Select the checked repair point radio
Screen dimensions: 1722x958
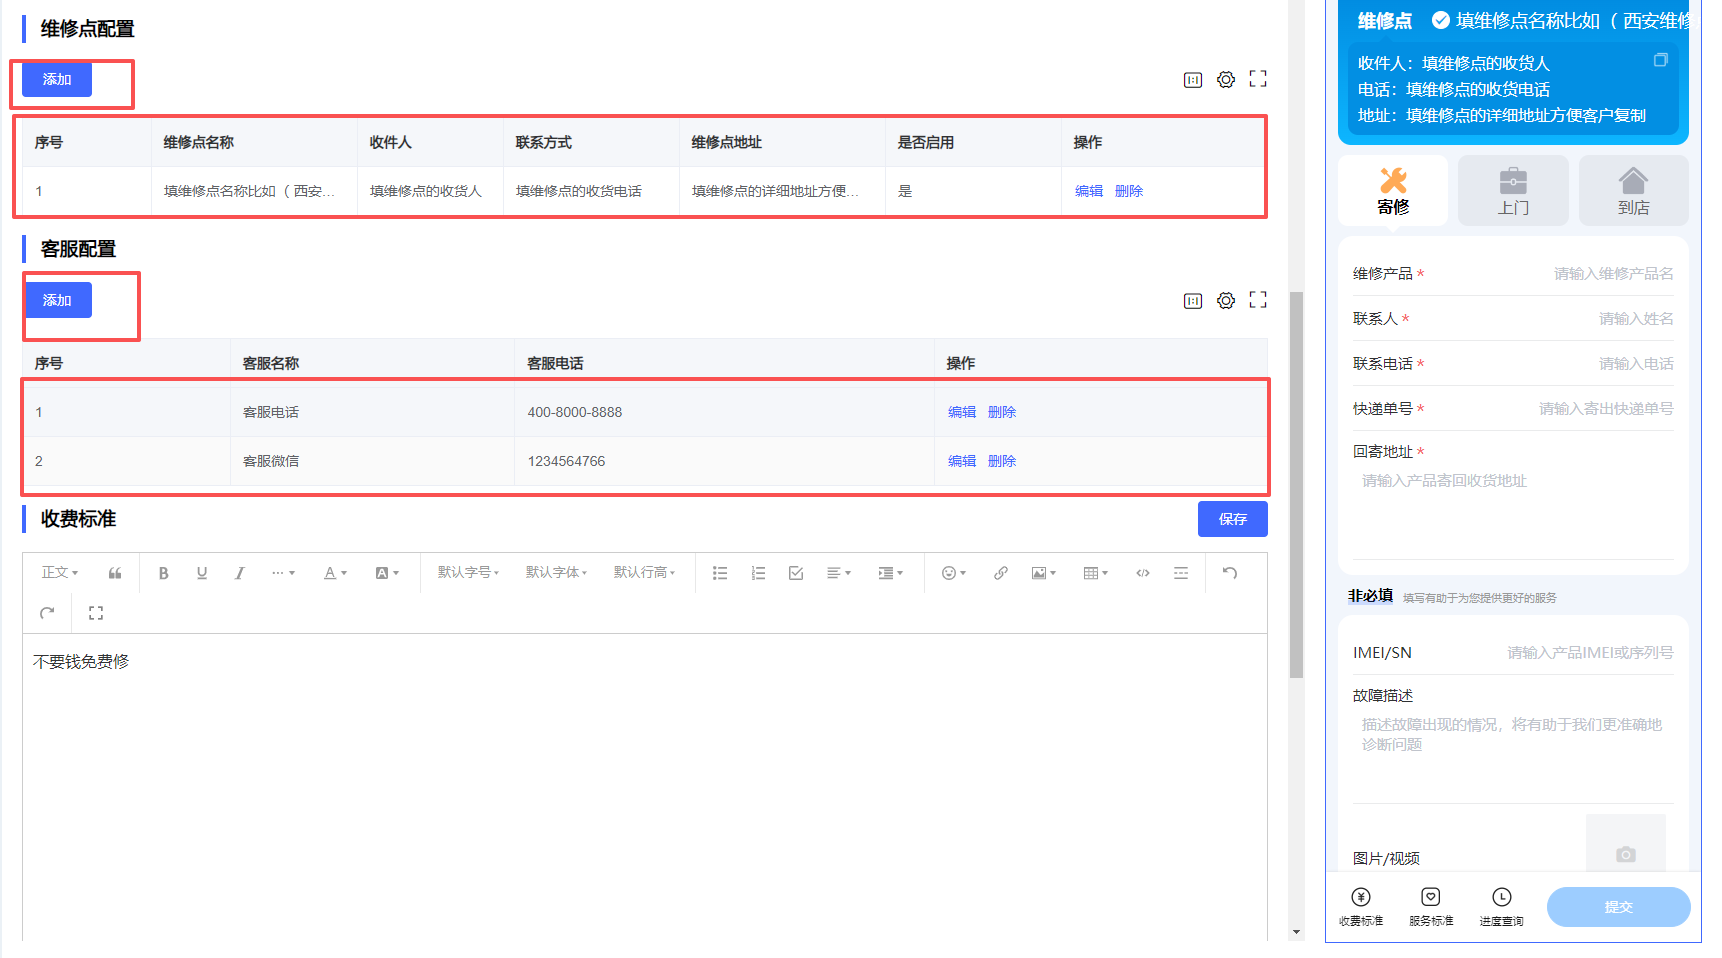point(1441,20)
